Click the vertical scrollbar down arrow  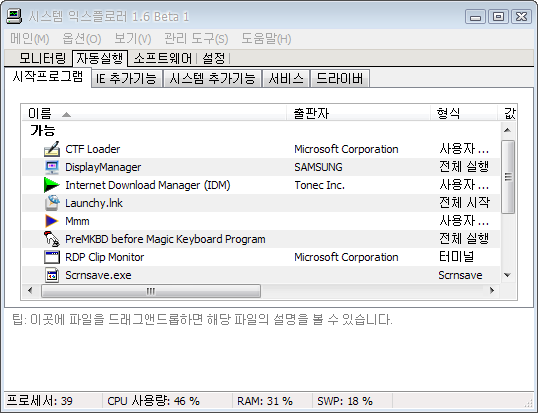coord(507,275)
